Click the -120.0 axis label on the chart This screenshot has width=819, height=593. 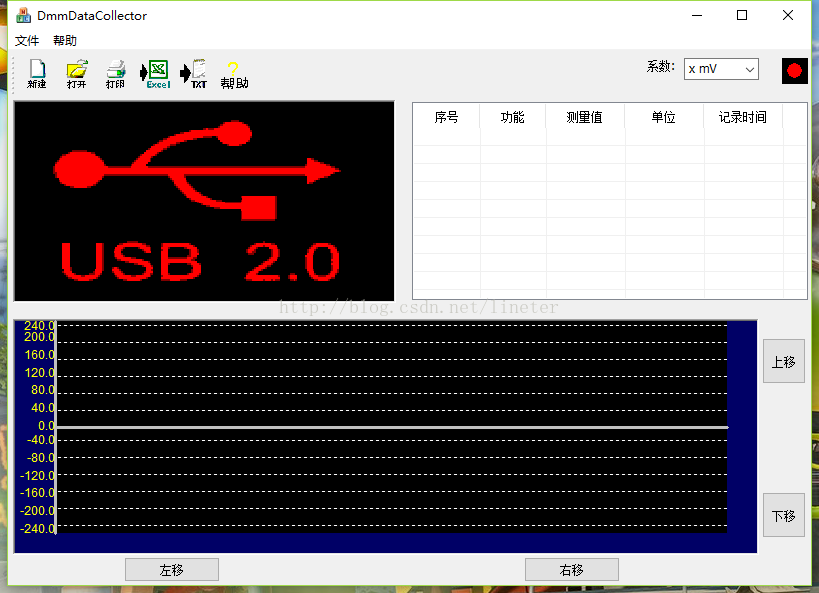pyautogui.click(x=37, y=475)
